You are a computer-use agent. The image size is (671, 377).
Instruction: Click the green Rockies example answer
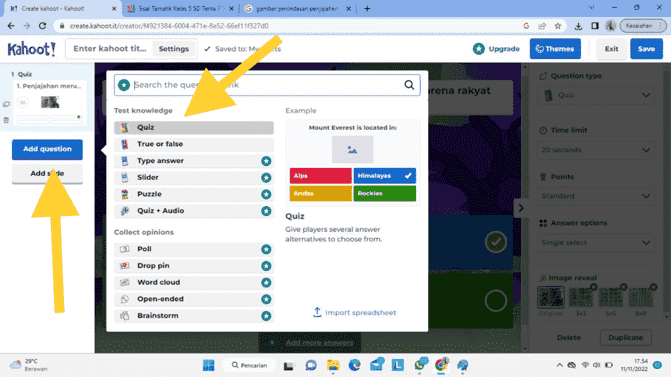(x=384, y=193)
